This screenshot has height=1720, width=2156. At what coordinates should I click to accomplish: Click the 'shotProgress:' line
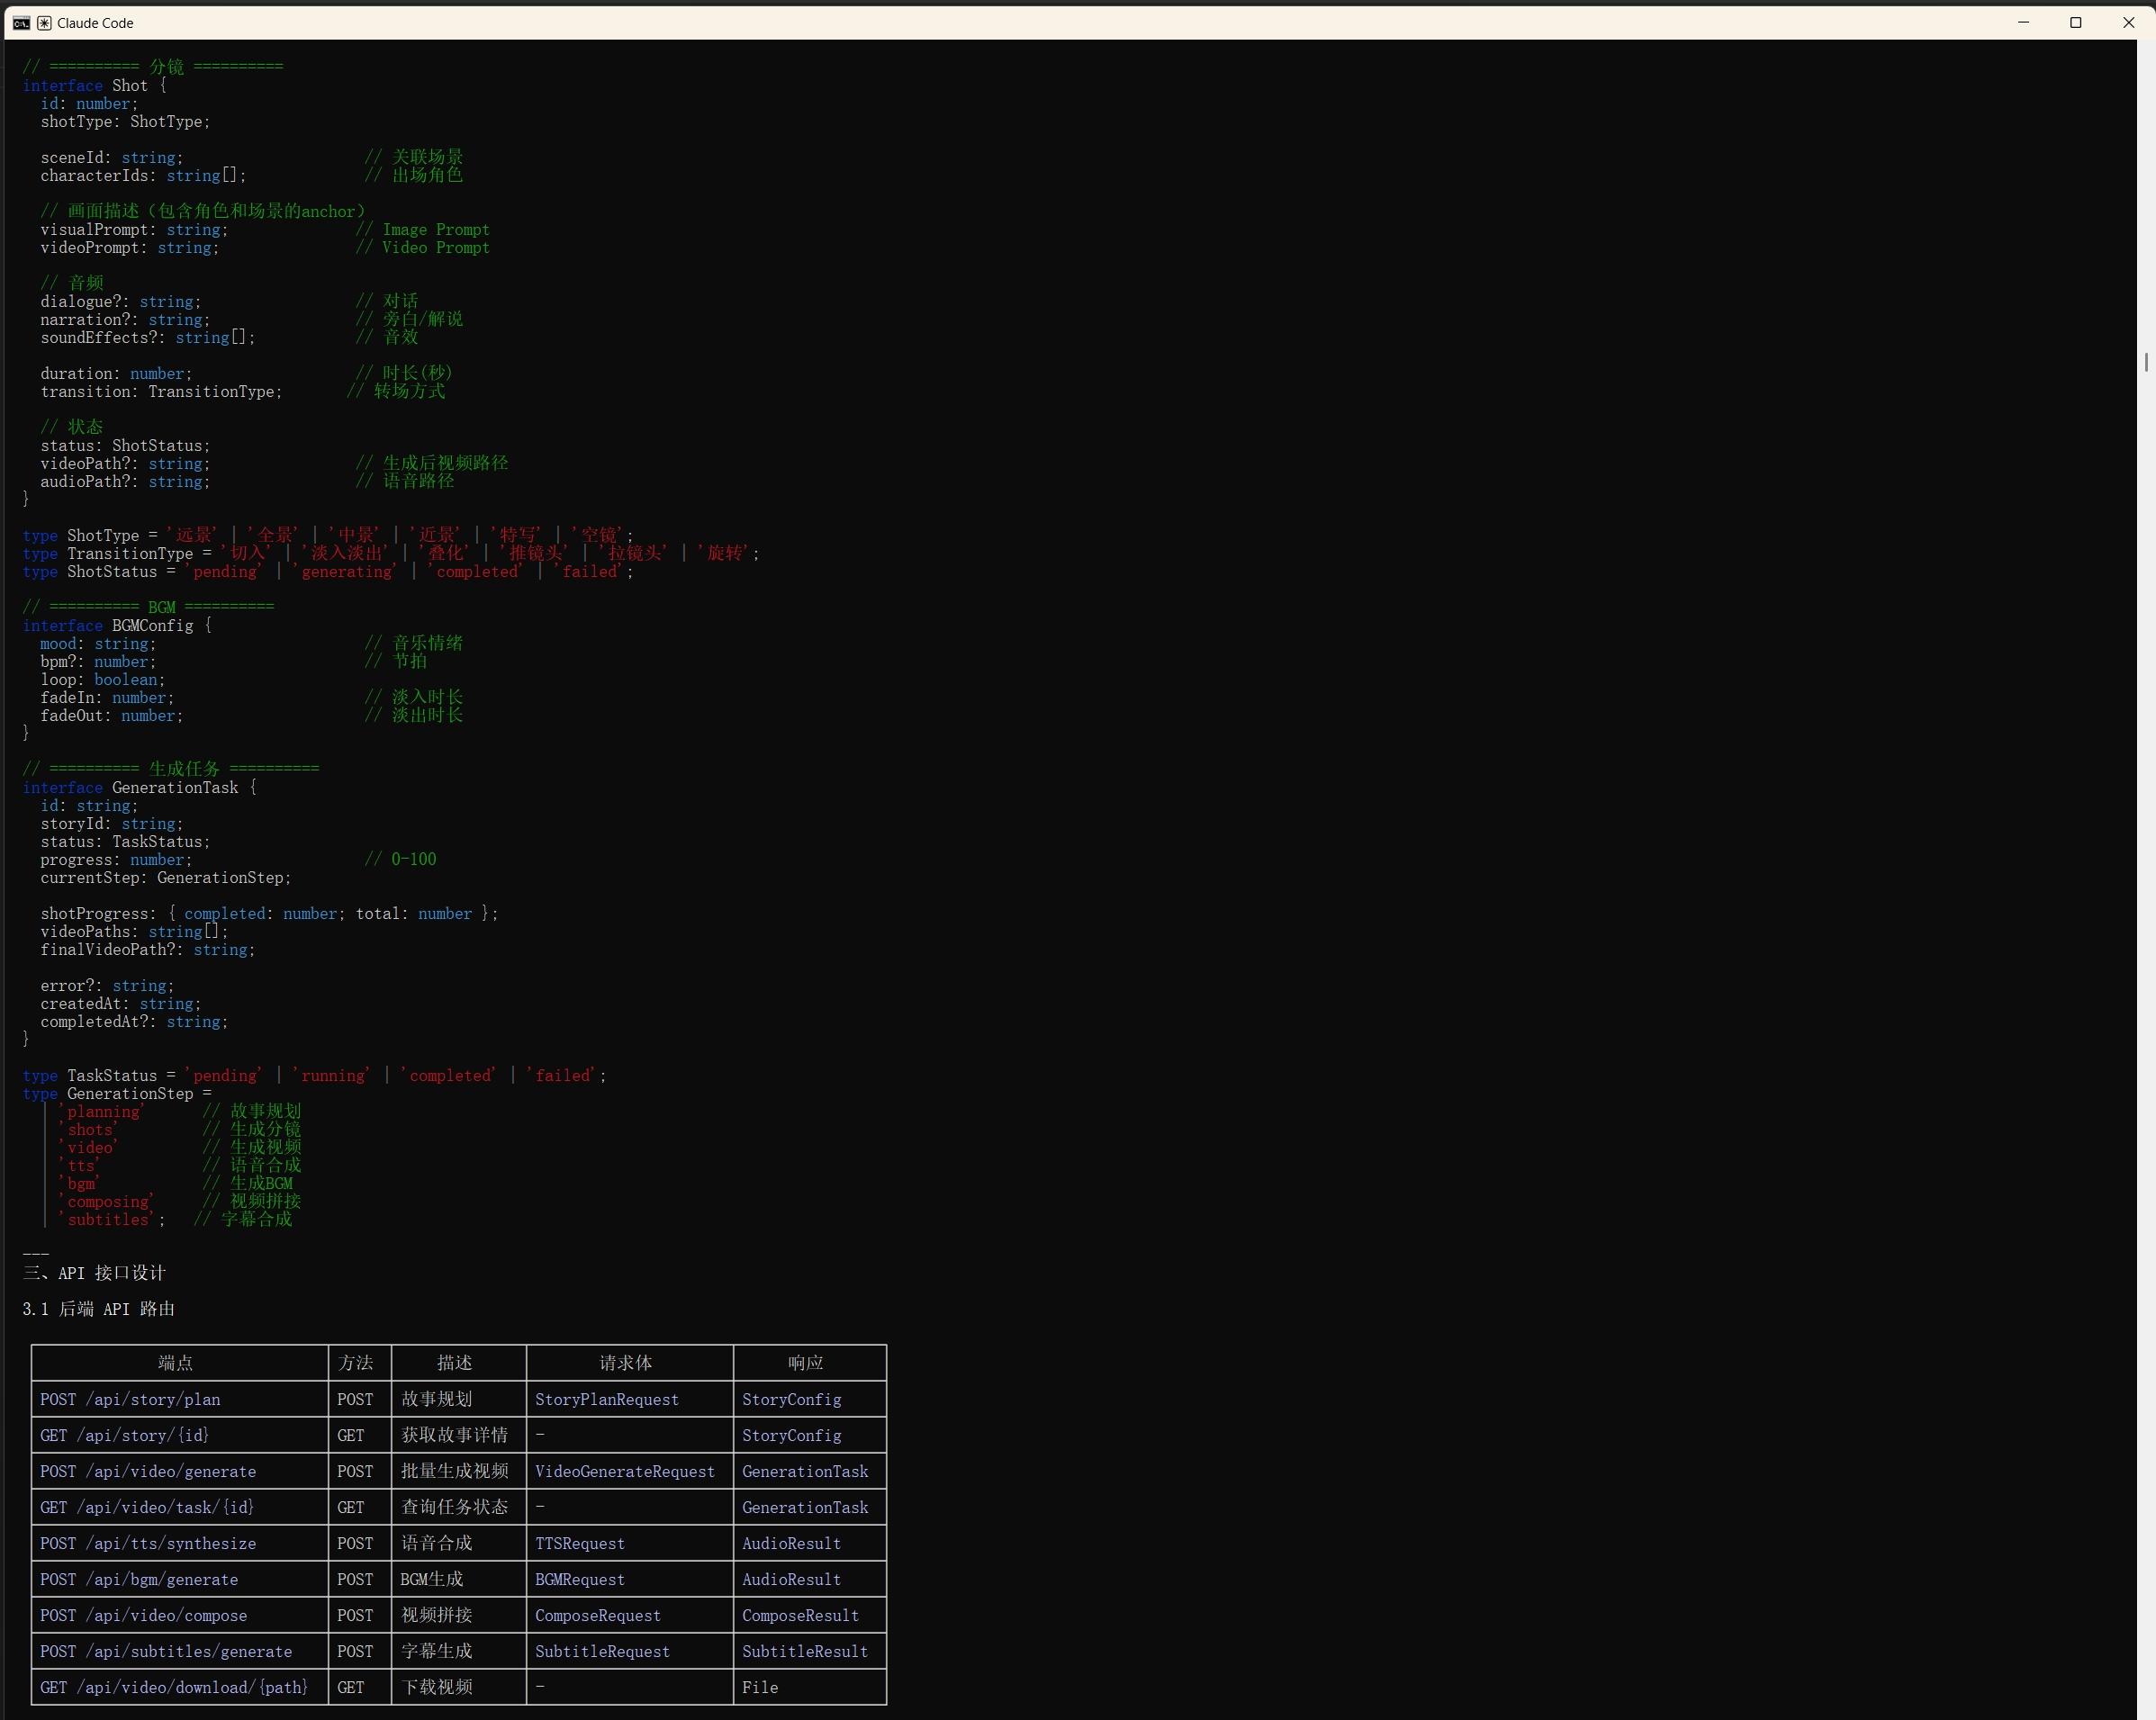269,914
